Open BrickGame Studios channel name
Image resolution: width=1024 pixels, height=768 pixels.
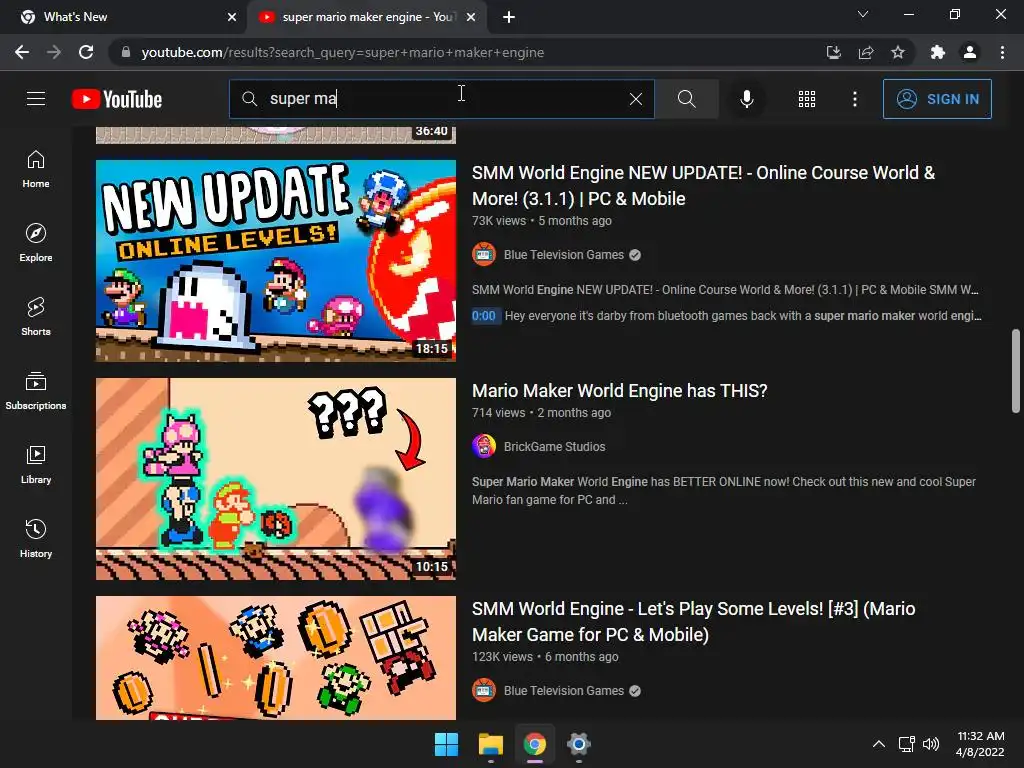[554, 447]
